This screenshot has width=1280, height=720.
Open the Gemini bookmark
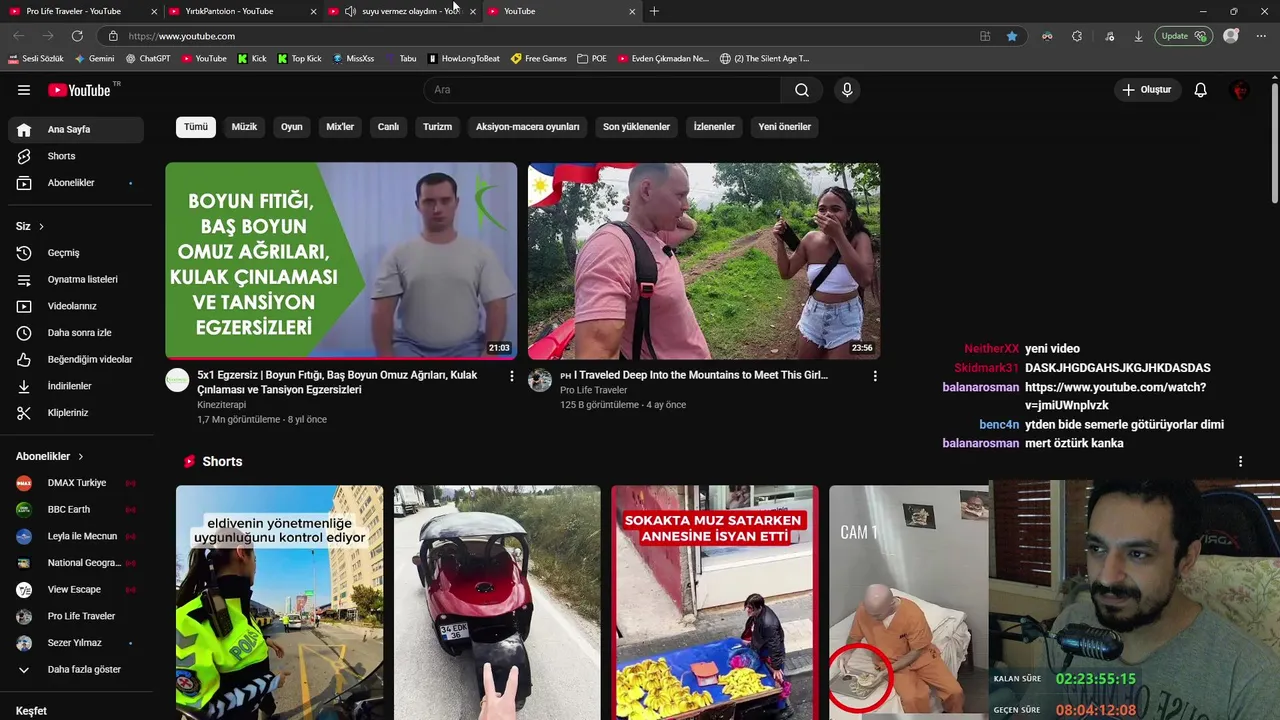pyautogui.click(x=95, y=59)
